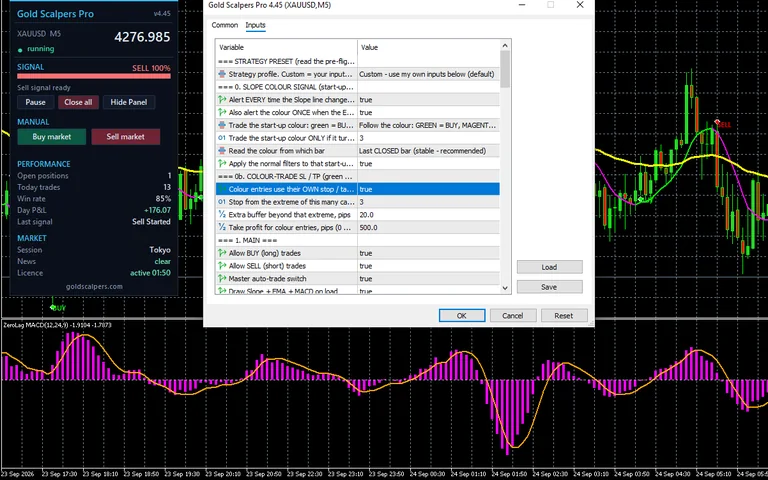Click Load to load a preset
The height and width of the screenshot is (480, 768).
pyautogui.click(x=550, y=267)
